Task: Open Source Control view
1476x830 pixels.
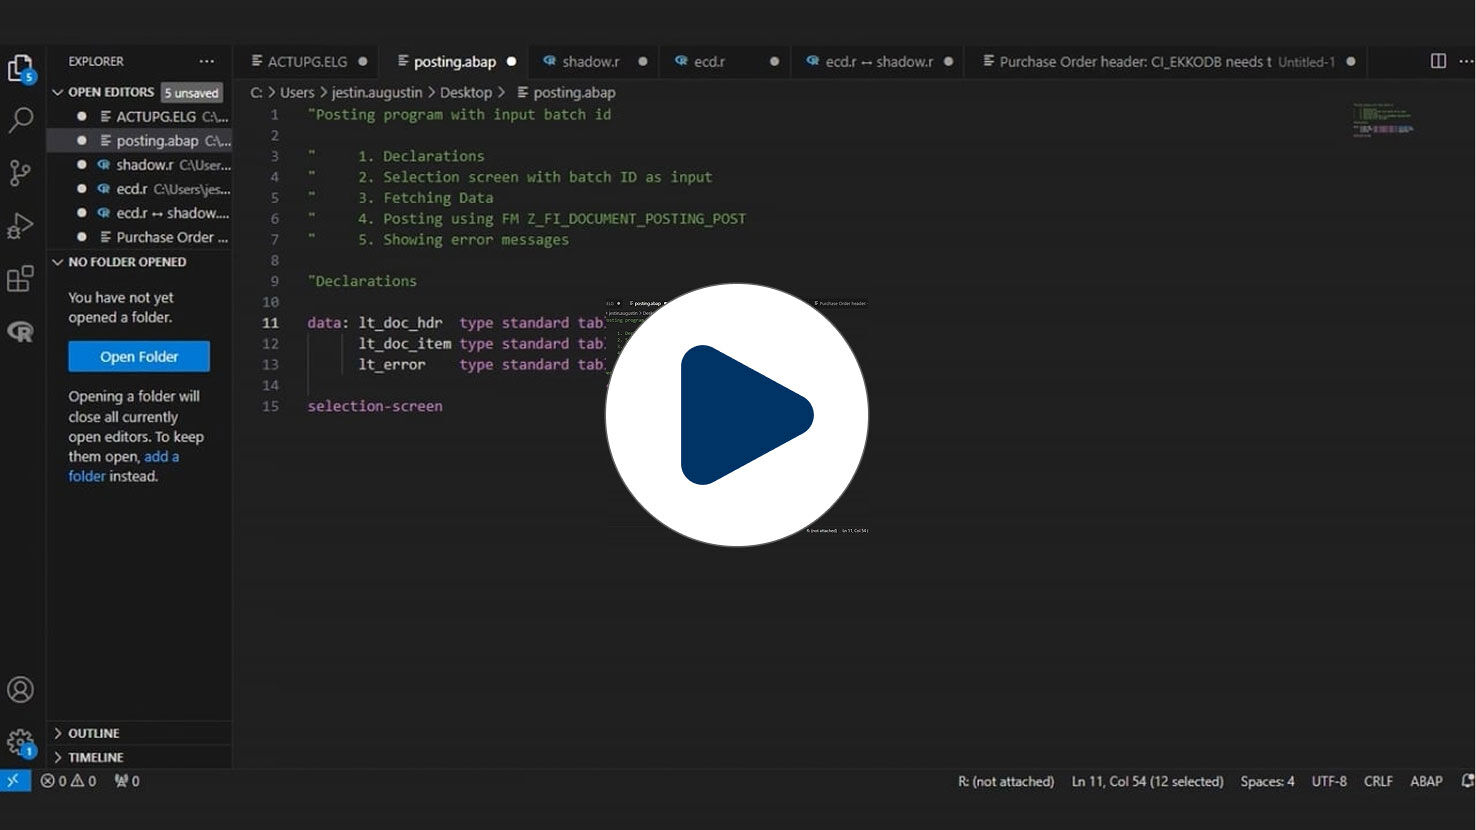Action: [x=20, y=173]
